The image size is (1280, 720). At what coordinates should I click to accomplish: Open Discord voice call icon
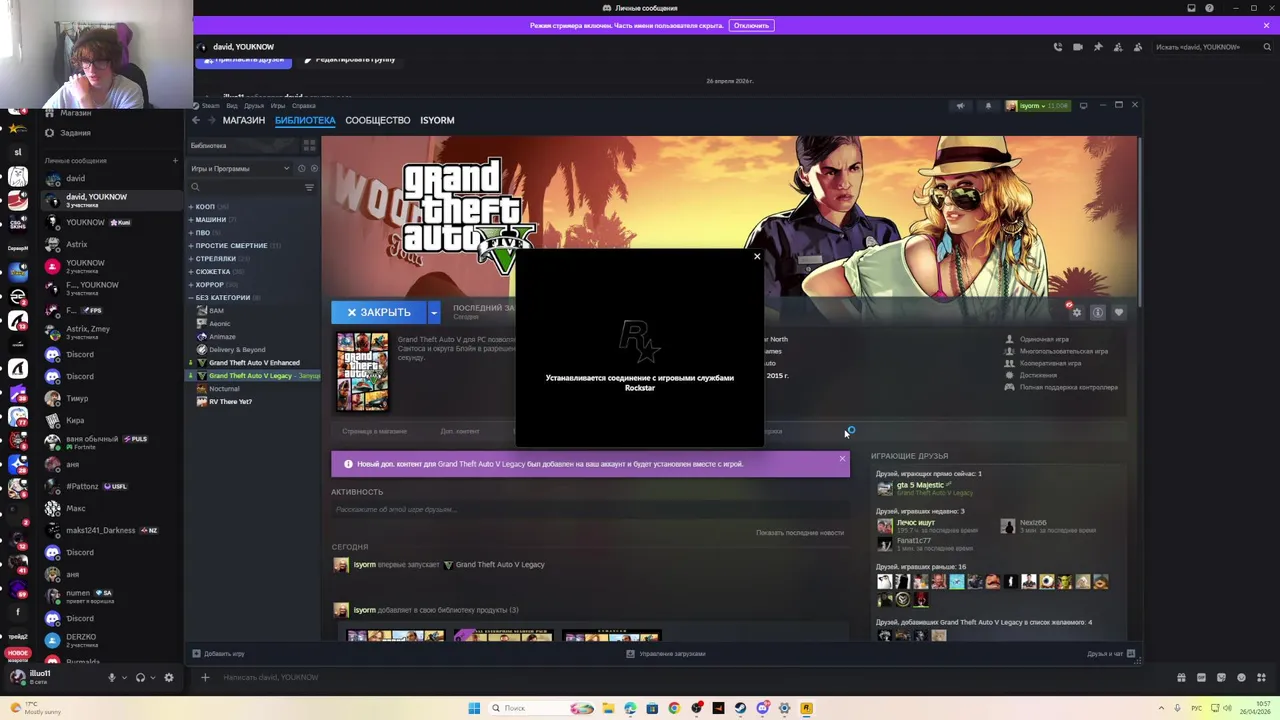tap(1058, 47)
